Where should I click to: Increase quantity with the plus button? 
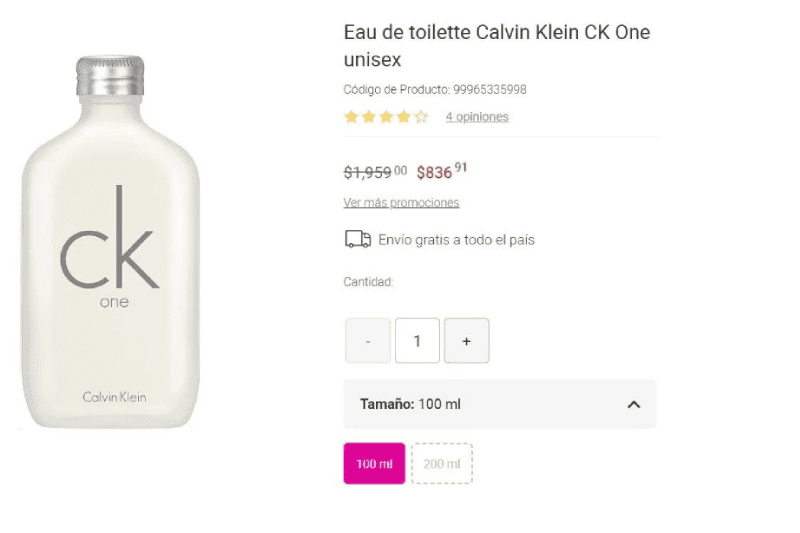(466, 341)
